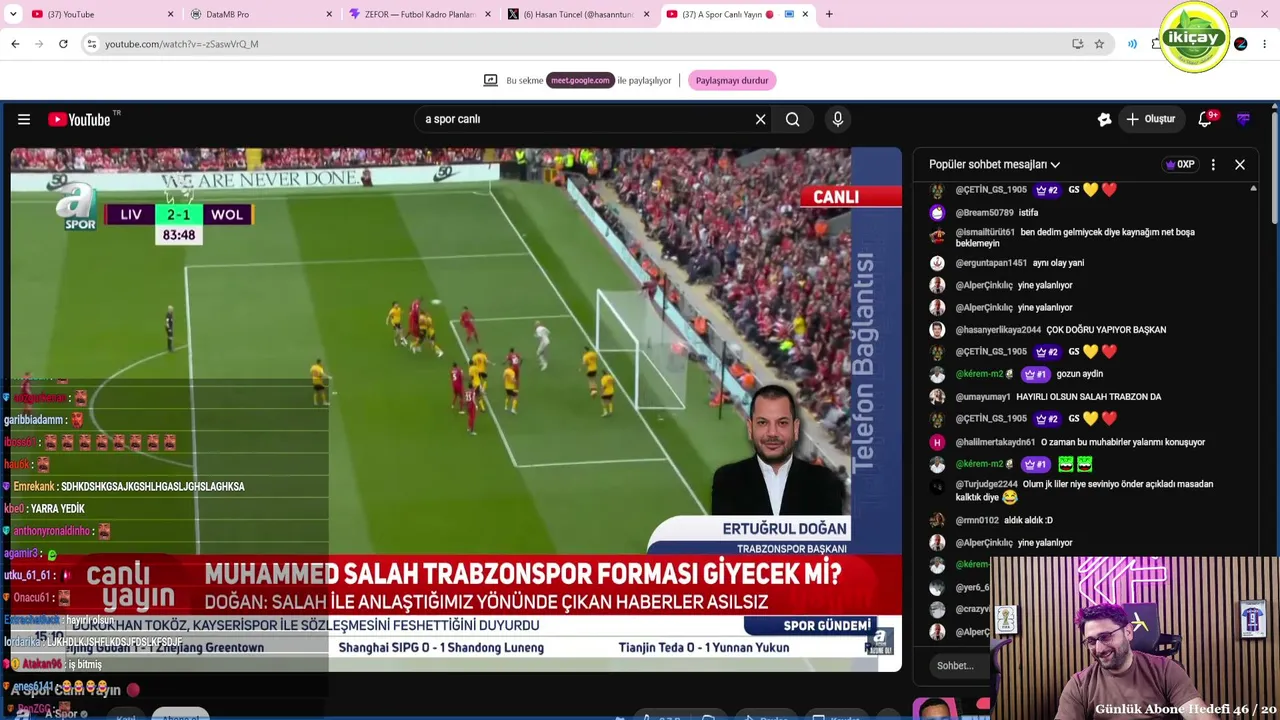
Task: Open @hasanyerlikaya2044 chat avatar
Action: pyautogui.click(x=937, y=330)
